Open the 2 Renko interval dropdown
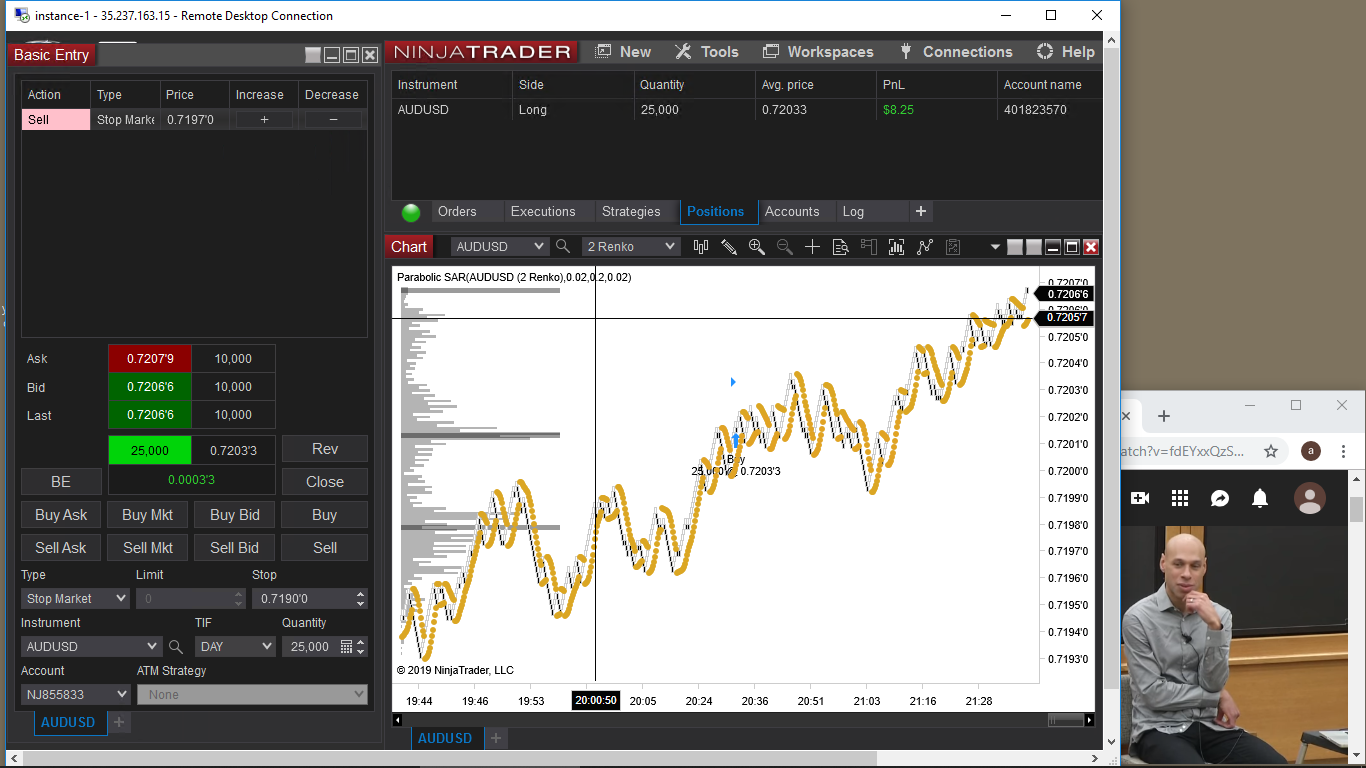1366x768 pixels. tap(631, 247)
